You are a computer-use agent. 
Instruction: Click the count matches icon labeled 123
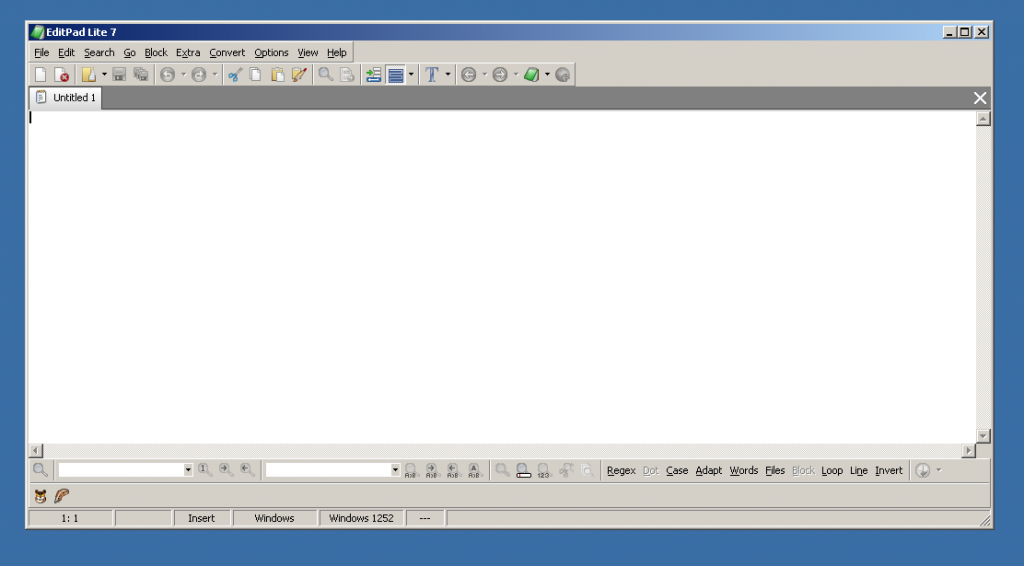(544, 471)
